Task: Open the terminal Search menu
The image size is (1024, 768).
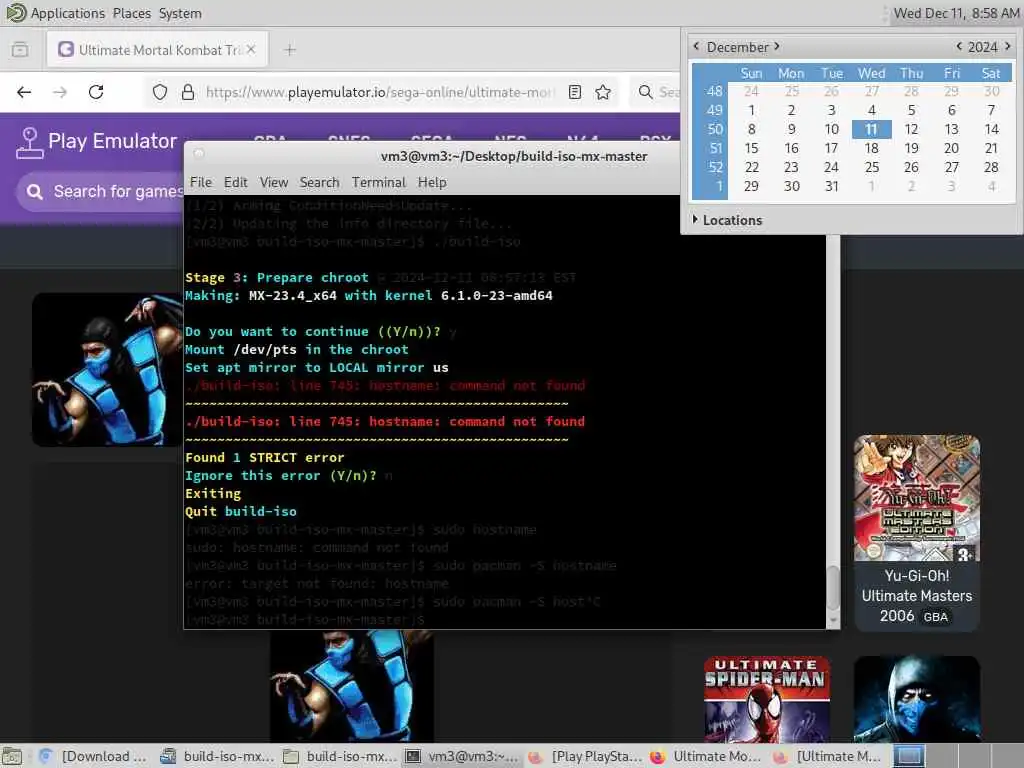Action: 319,182
